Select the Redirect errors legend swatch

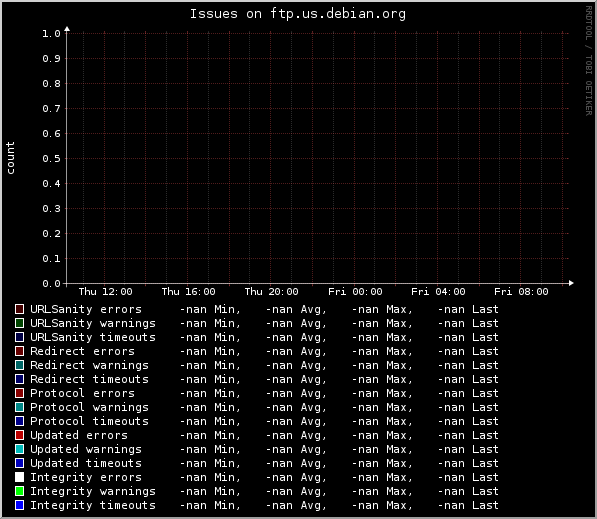19,351
